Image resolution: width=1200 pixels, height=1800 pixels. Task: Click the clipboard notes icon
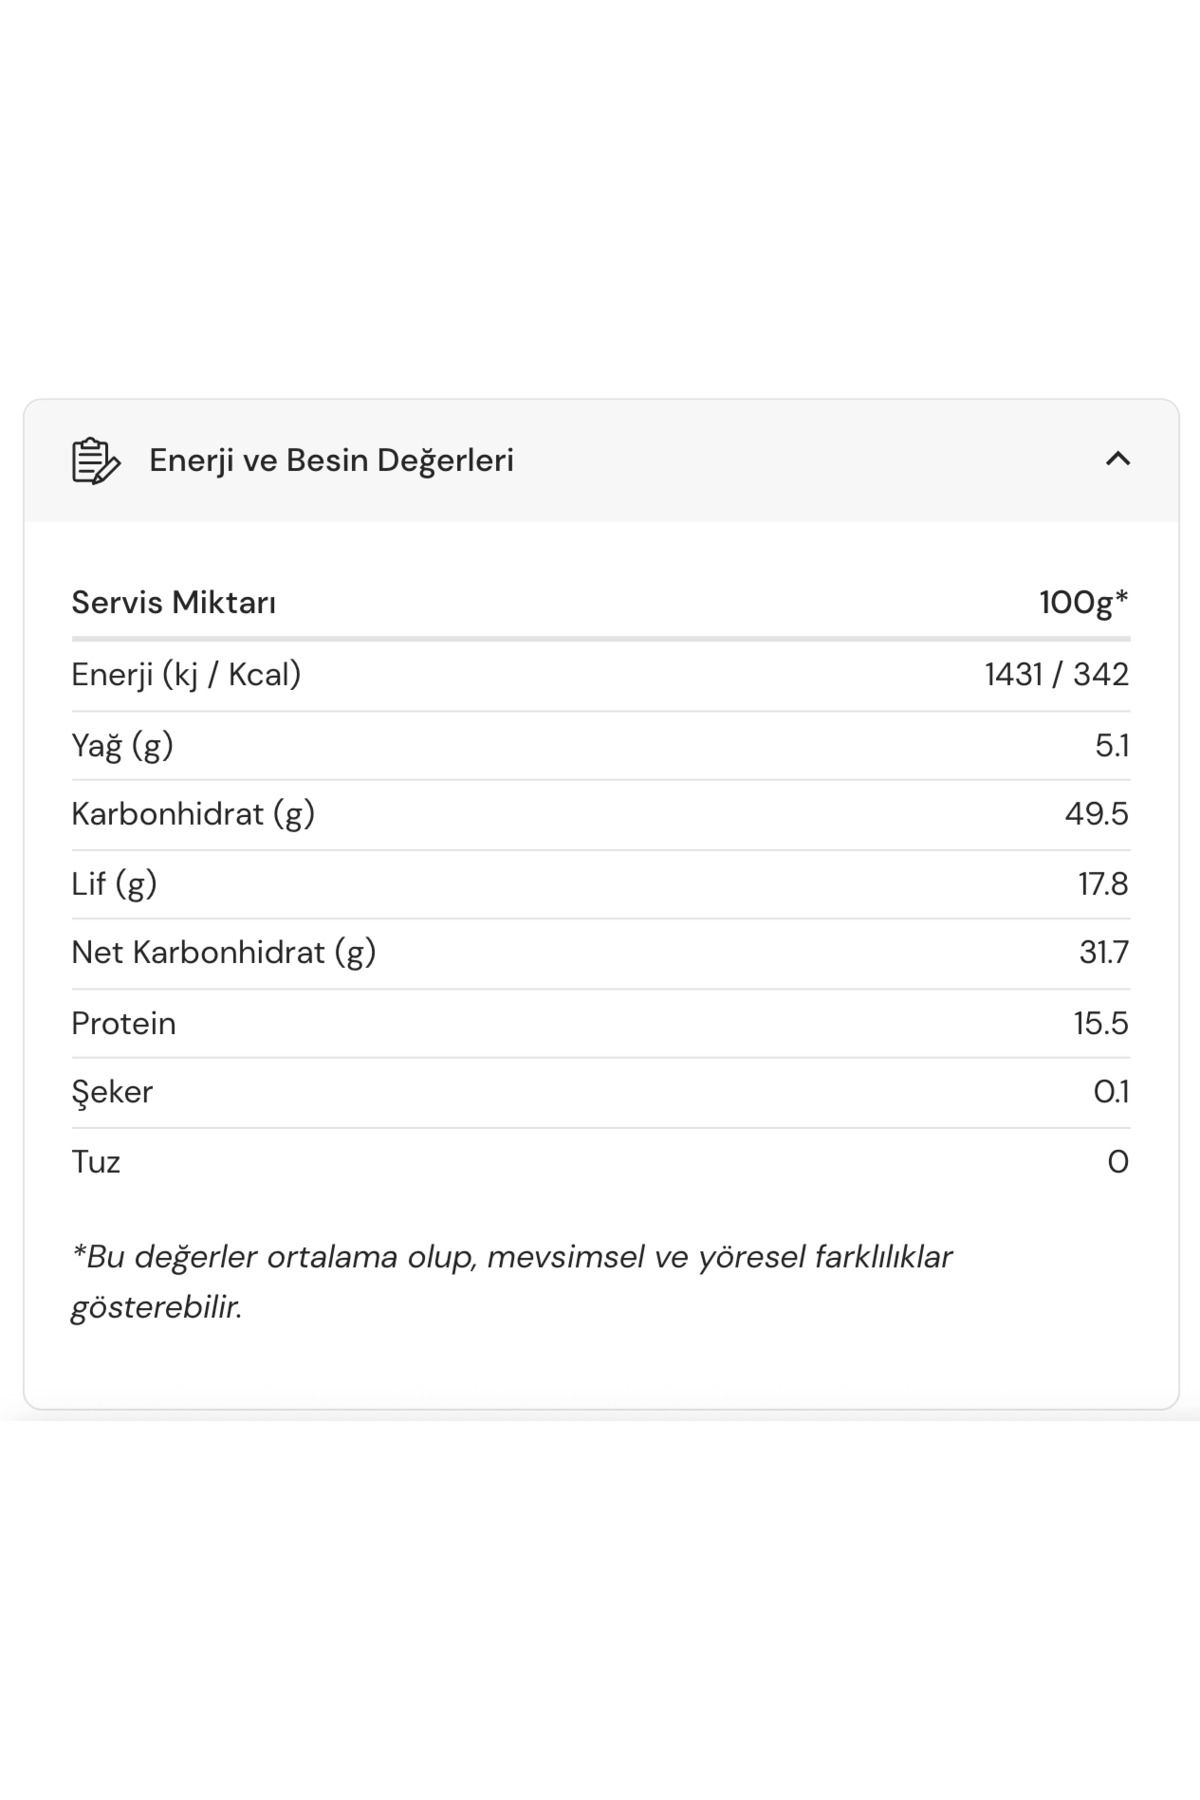[x=96, y=460]
